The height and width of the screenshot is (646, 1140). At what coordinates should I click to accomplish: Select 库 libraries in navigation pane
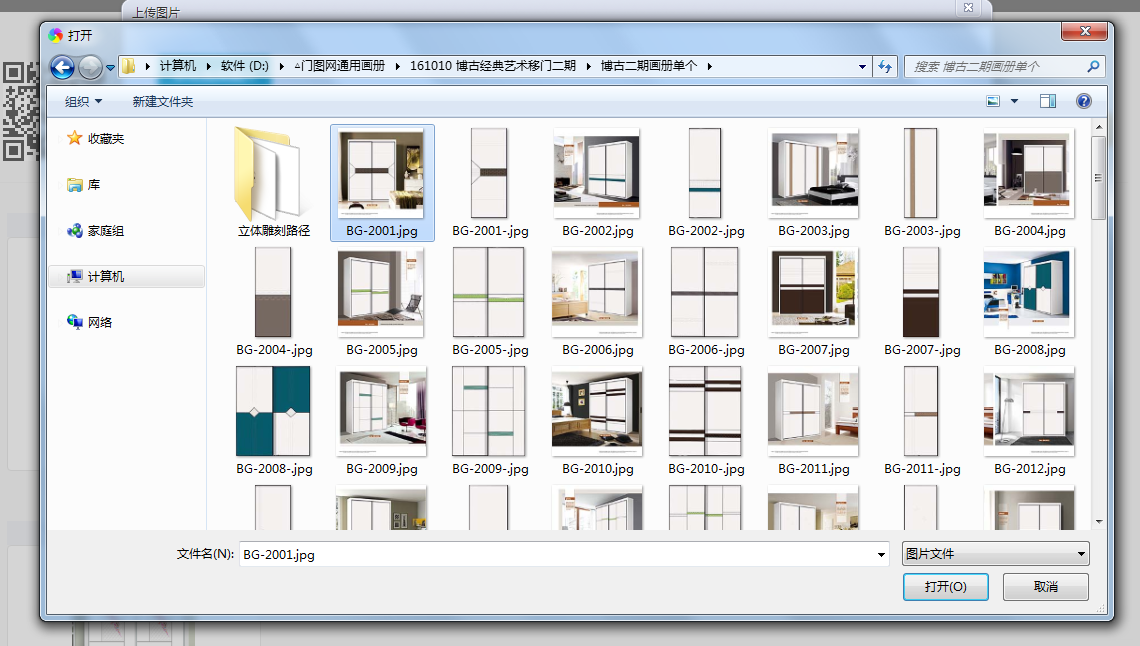coord(93,185)
